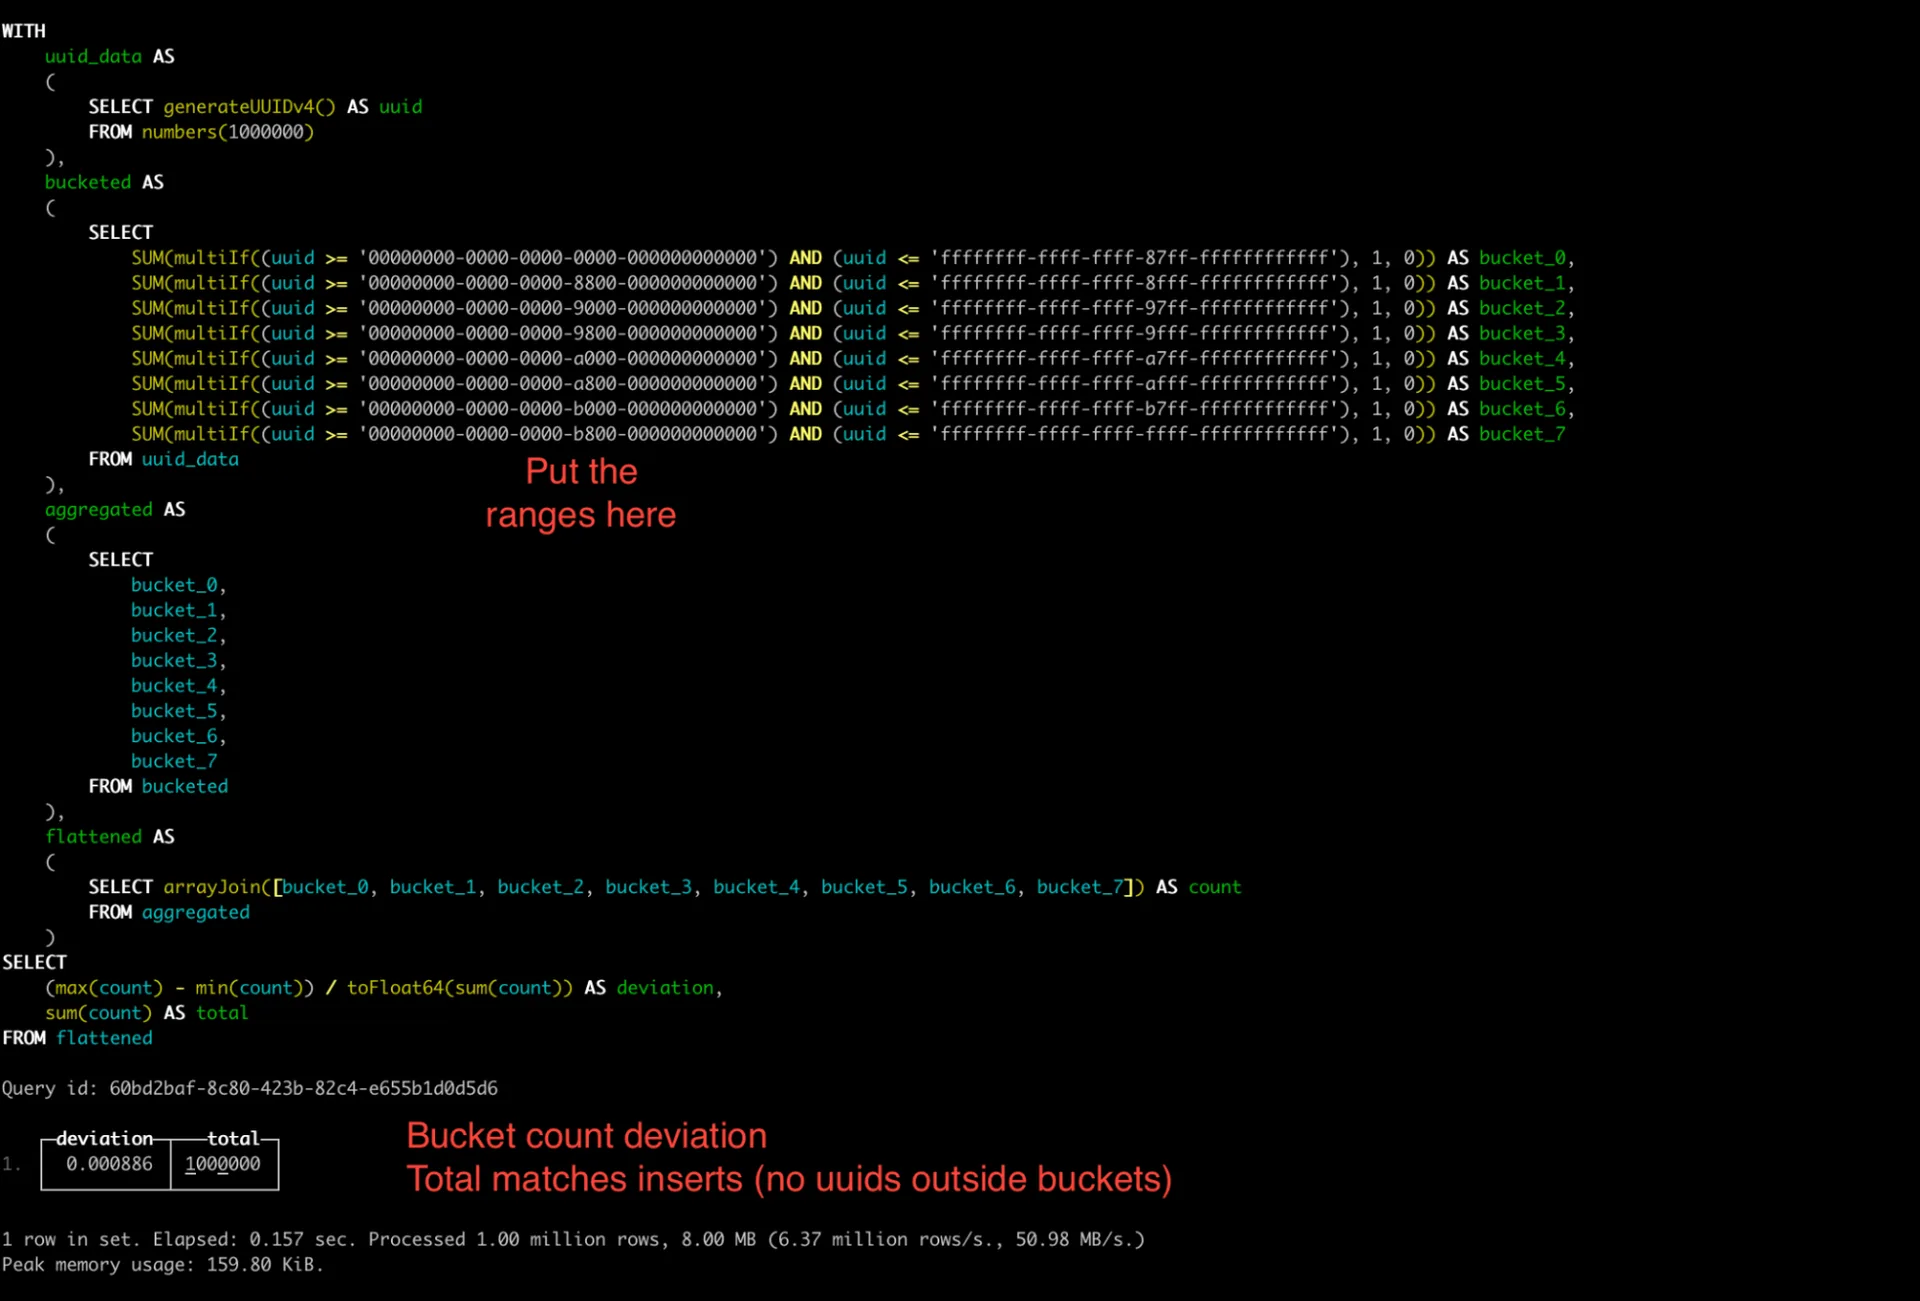Click the deviation alias in final SELECT
Viewport: 1920px width, 1301px height.
[x=665, y=988]
